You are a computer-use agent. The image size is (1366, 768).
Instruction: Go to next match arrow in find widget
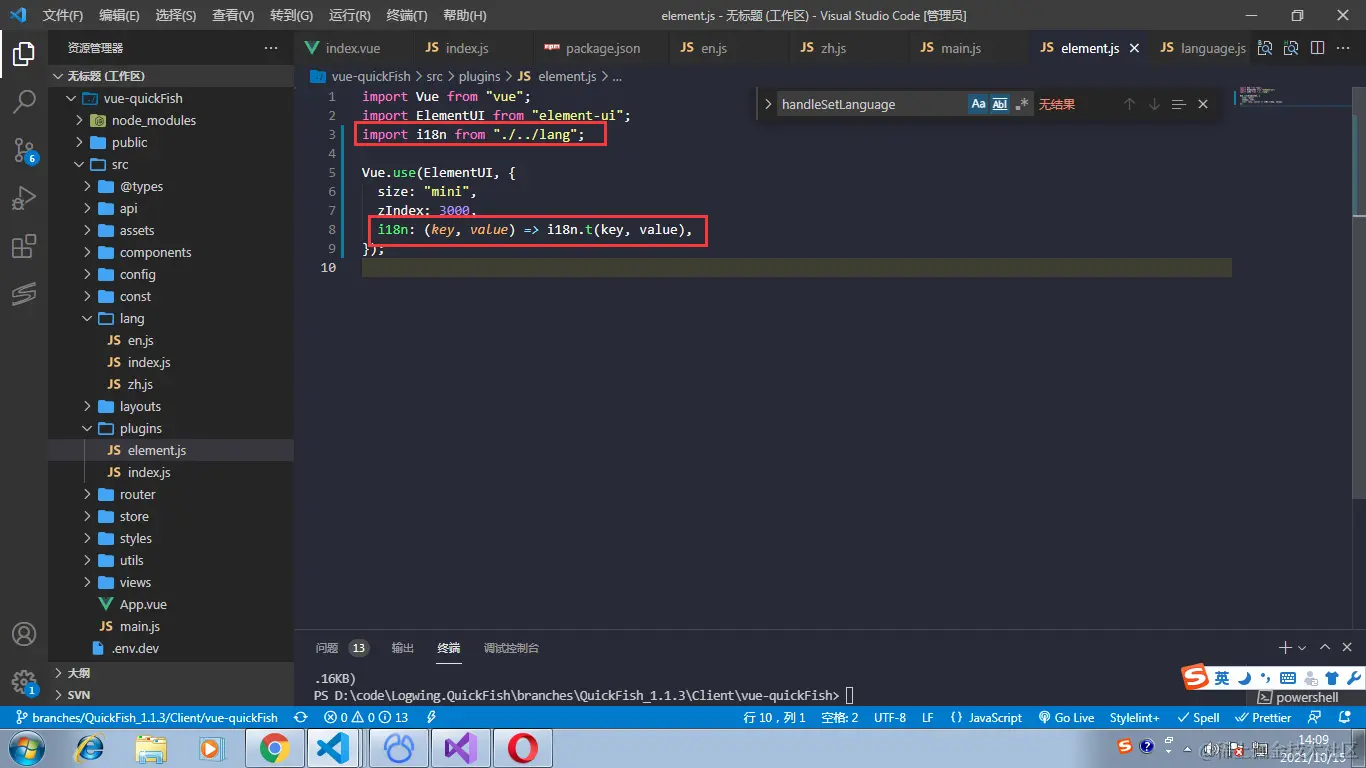[1154, 104]
